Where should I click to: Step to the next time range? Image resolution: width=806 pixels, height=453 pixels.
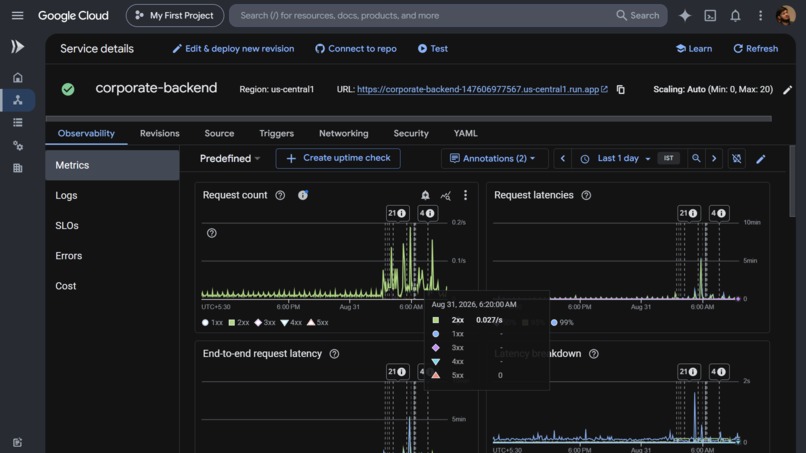[714, 158]
